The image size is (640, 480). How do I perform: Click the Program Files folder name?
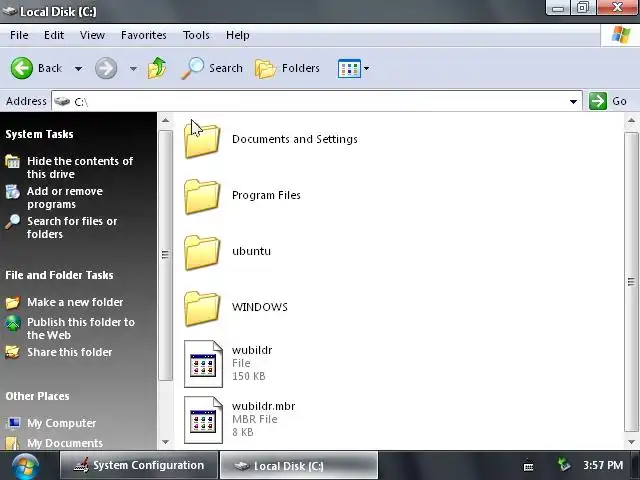266,195
